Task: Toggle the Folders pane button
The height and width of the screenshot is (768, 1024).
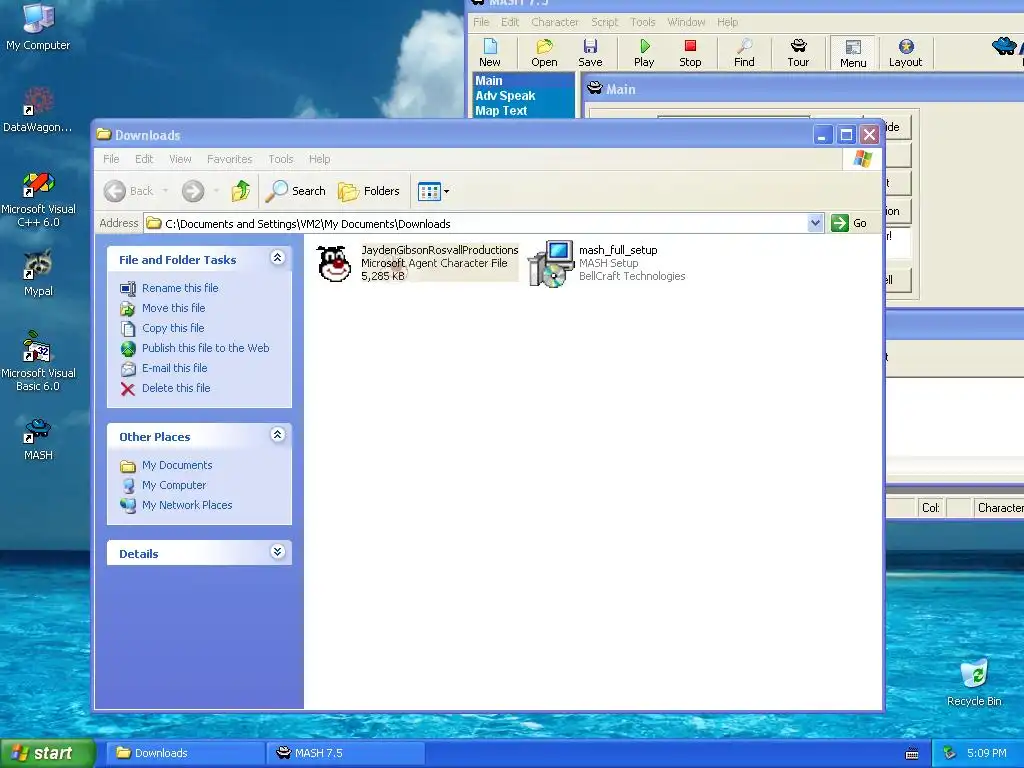Action: 369,191
